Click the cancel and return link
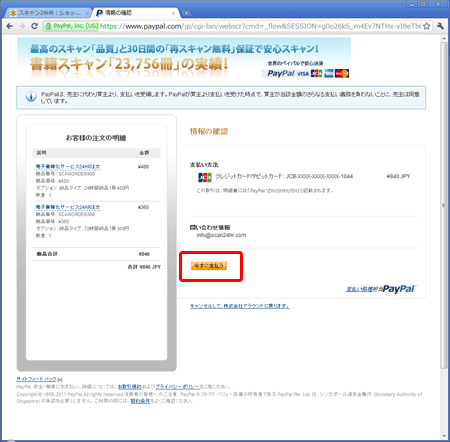450x442 pixels. coord(240,306)
